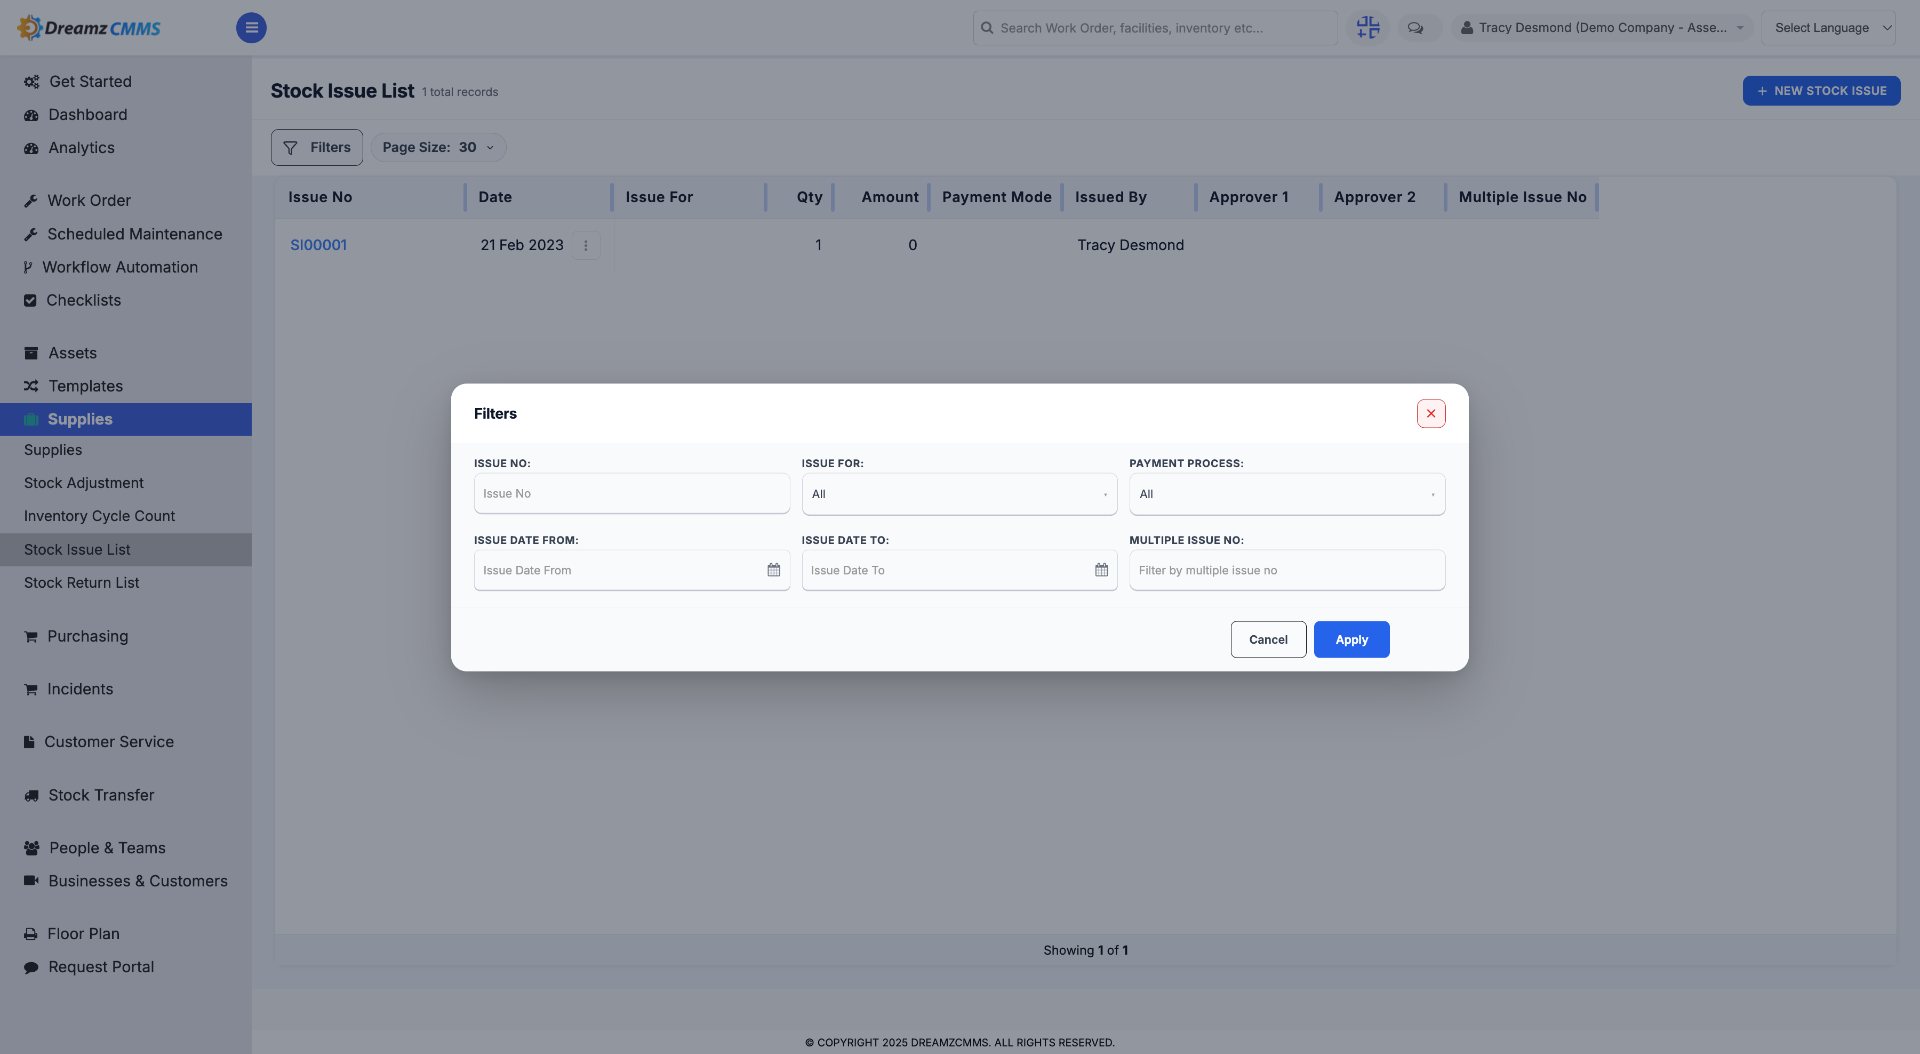1920x1054 pixels.
Task: Click the Businesses & Customers video icon
Action: point(31,881)
